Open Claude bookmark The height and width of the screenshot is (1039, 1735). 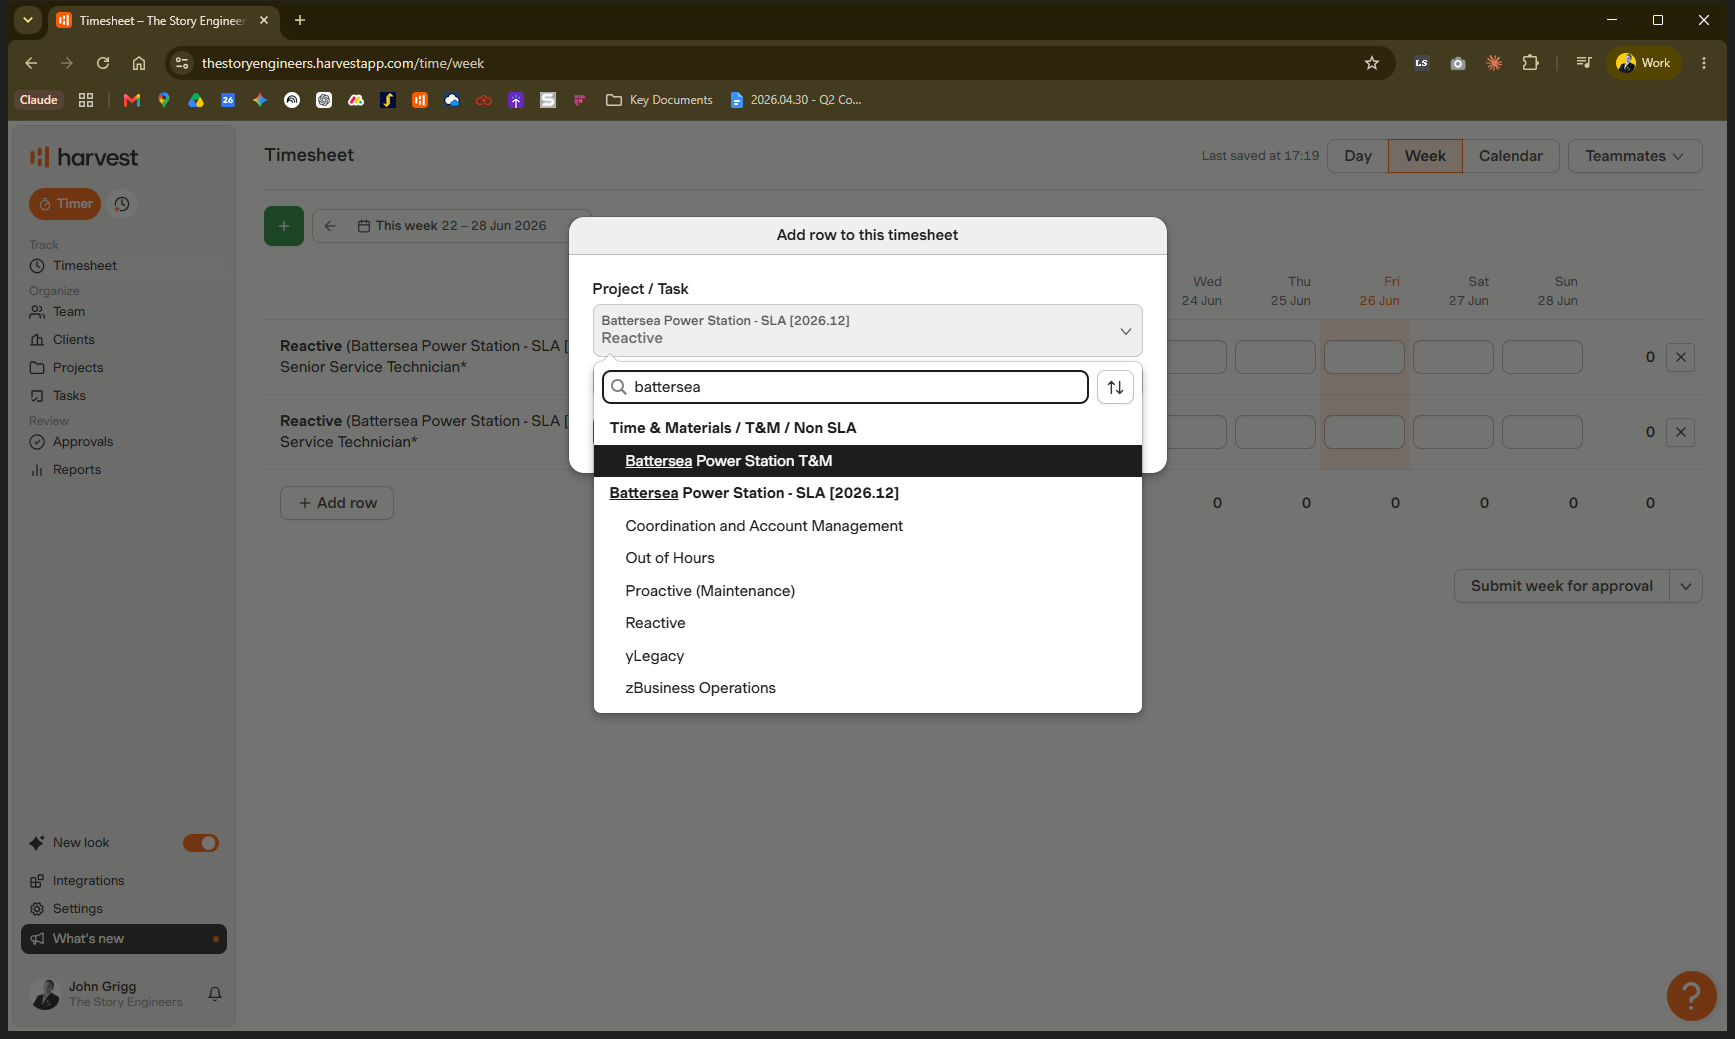39,100
